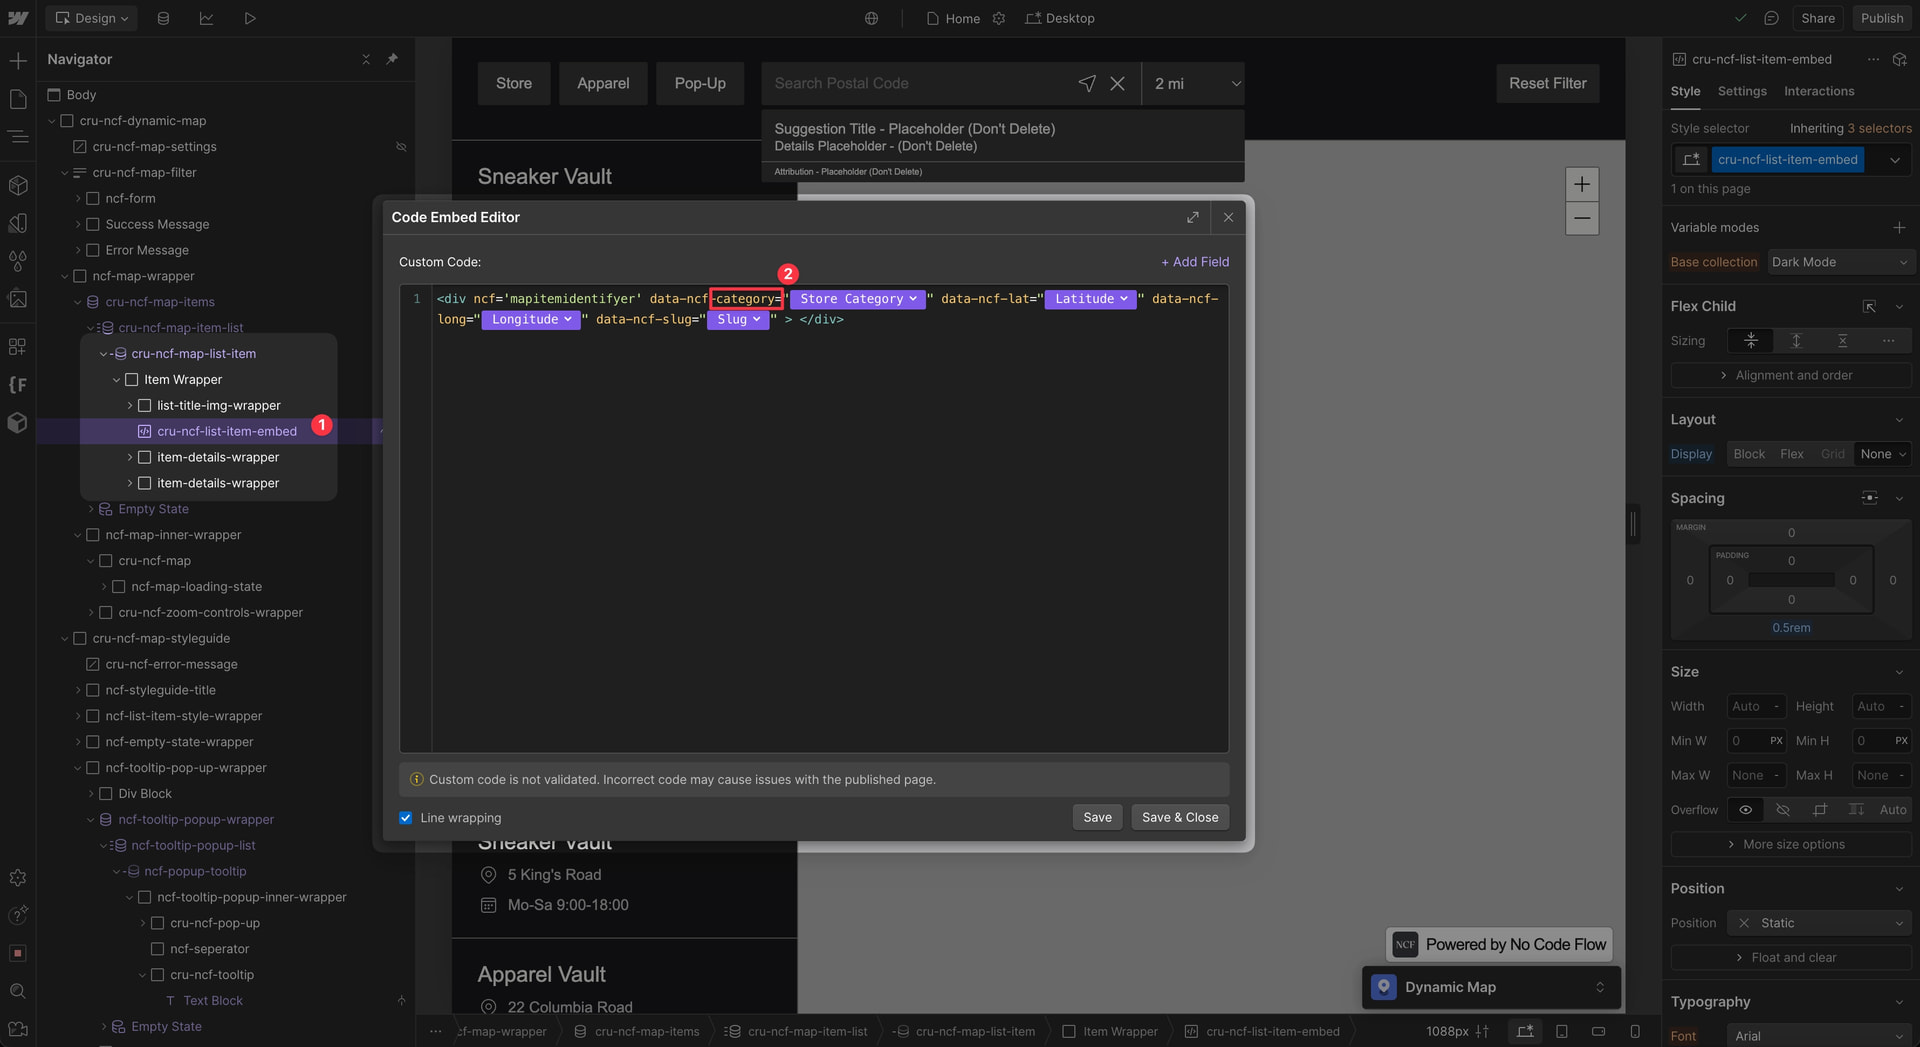
Task: Expand Float and clear section
Action: pos(1791,958)
